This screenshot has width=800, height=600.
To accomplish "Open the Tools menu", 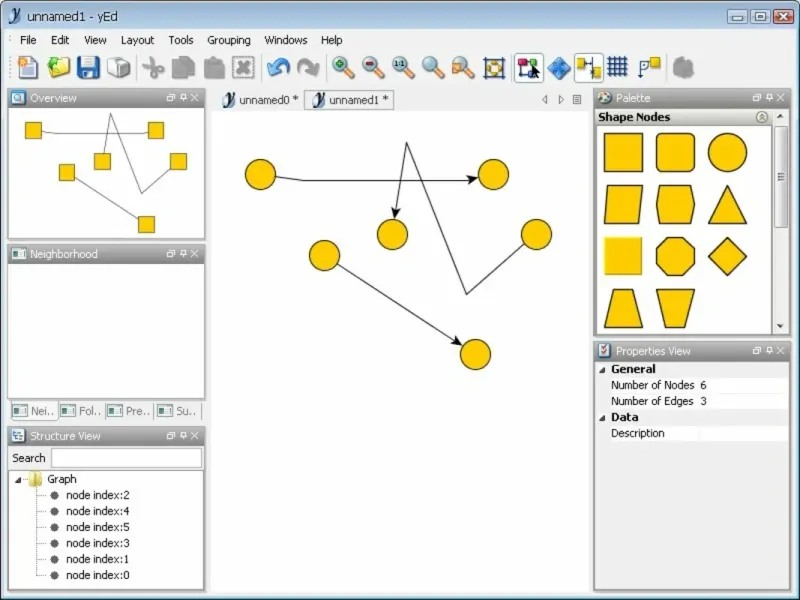I will (181, 40).
